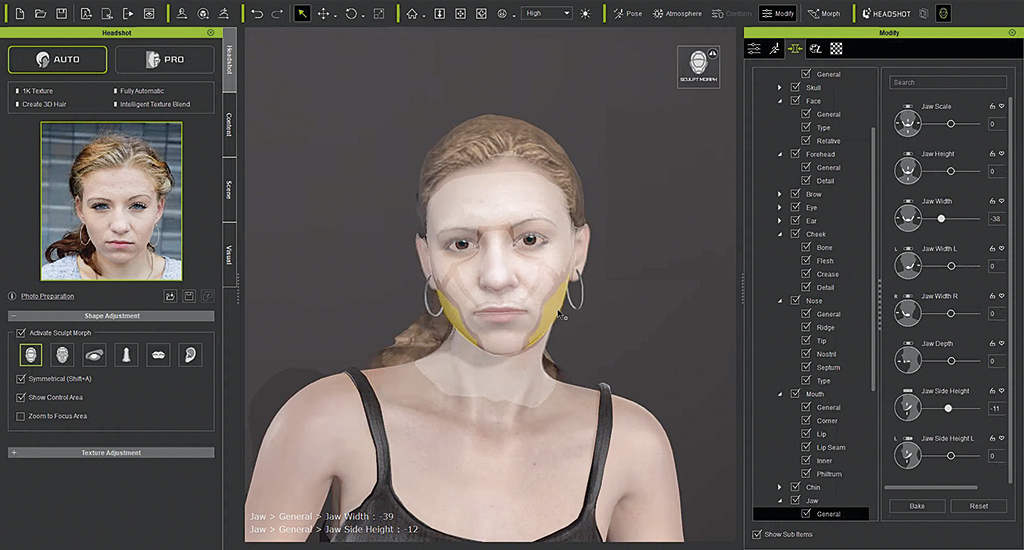The image size is (1024, 550).
Task: Collapse the Nose tree node
Action: click(x=780, y=301)
